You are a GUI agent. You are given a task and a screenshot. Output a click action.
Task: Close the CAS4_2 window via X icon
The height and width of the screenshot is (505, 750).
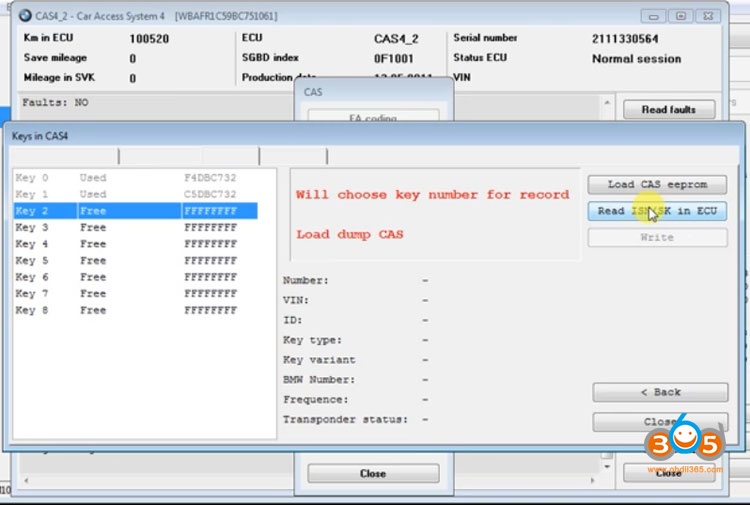(708, 16)
